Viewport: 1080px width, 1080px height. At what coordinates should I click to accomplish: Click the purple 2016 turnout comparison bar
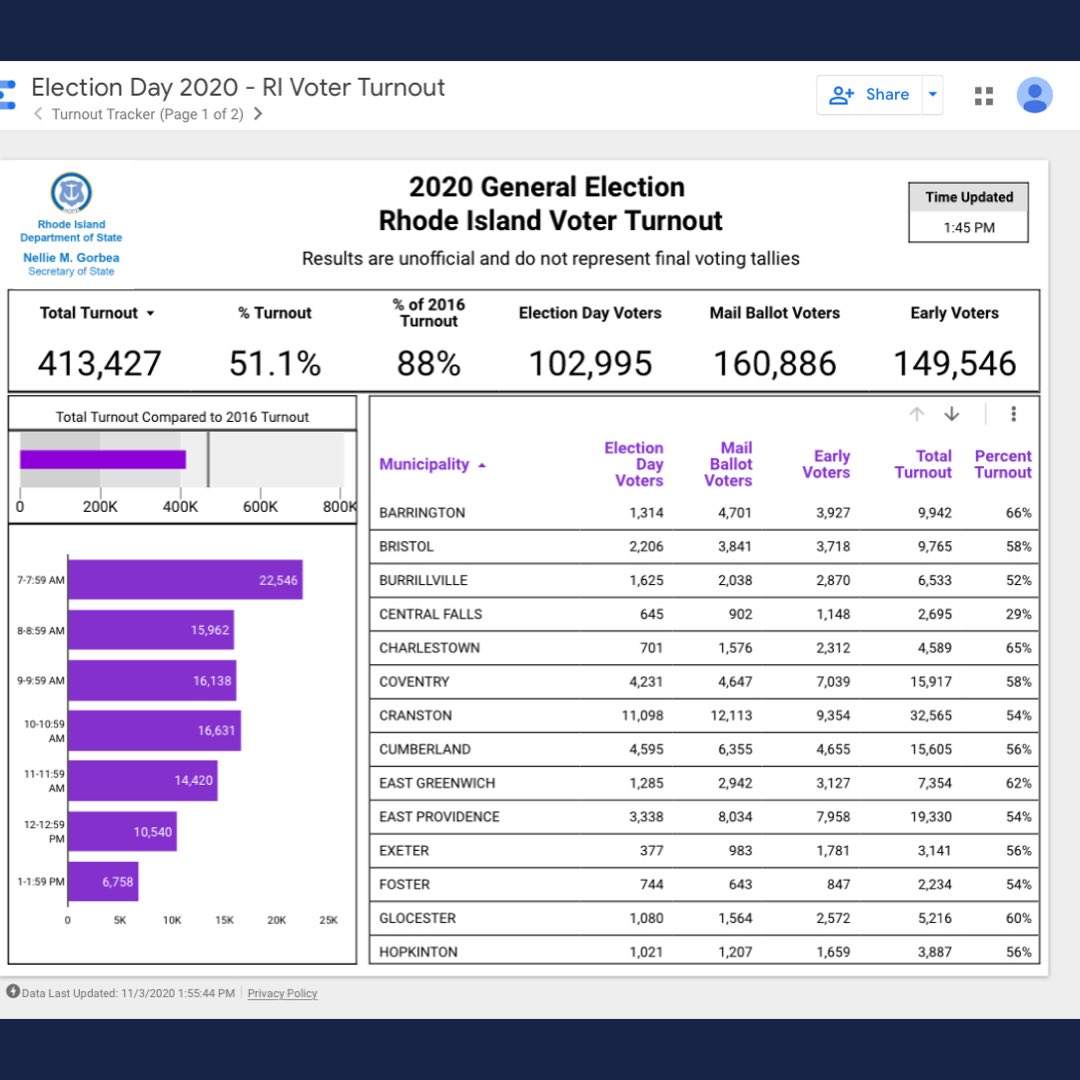click(x=103, y=459)
